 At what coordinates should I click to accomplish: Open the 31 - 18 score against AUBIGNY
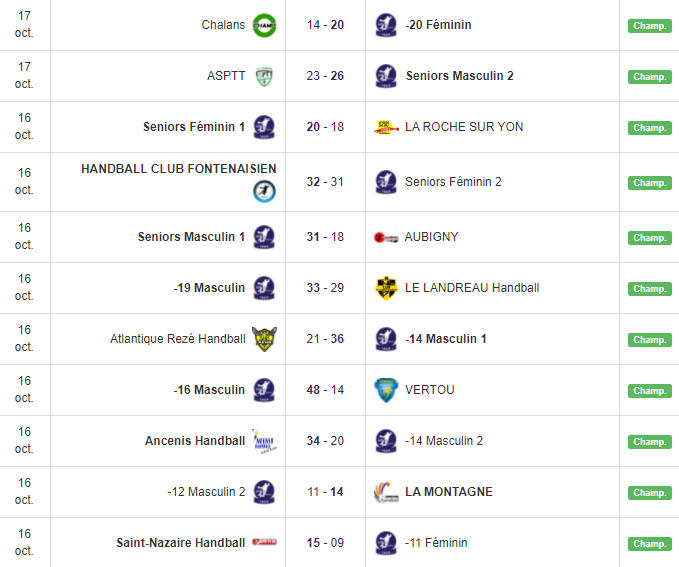(x=325, y=237)
